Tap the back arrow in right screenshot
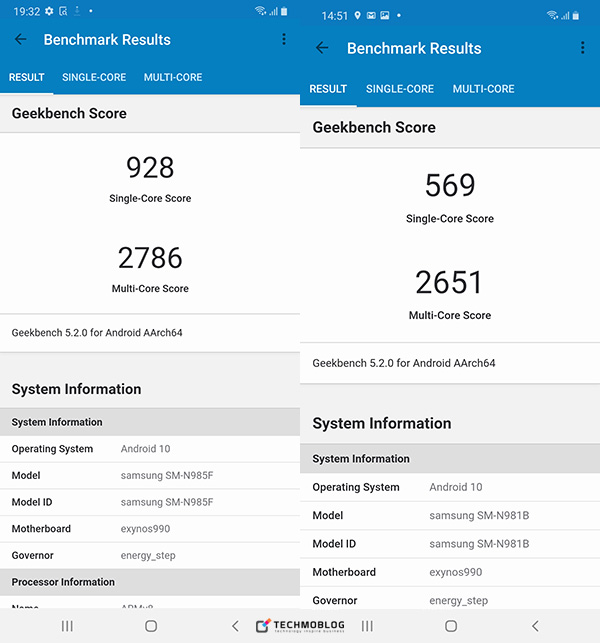 tap(322, 48)
